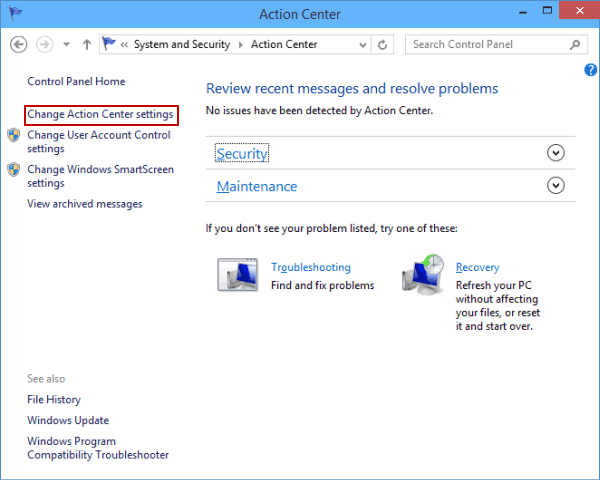Click the double-chevron breadcrumb overflow arrow

(124, 45)
